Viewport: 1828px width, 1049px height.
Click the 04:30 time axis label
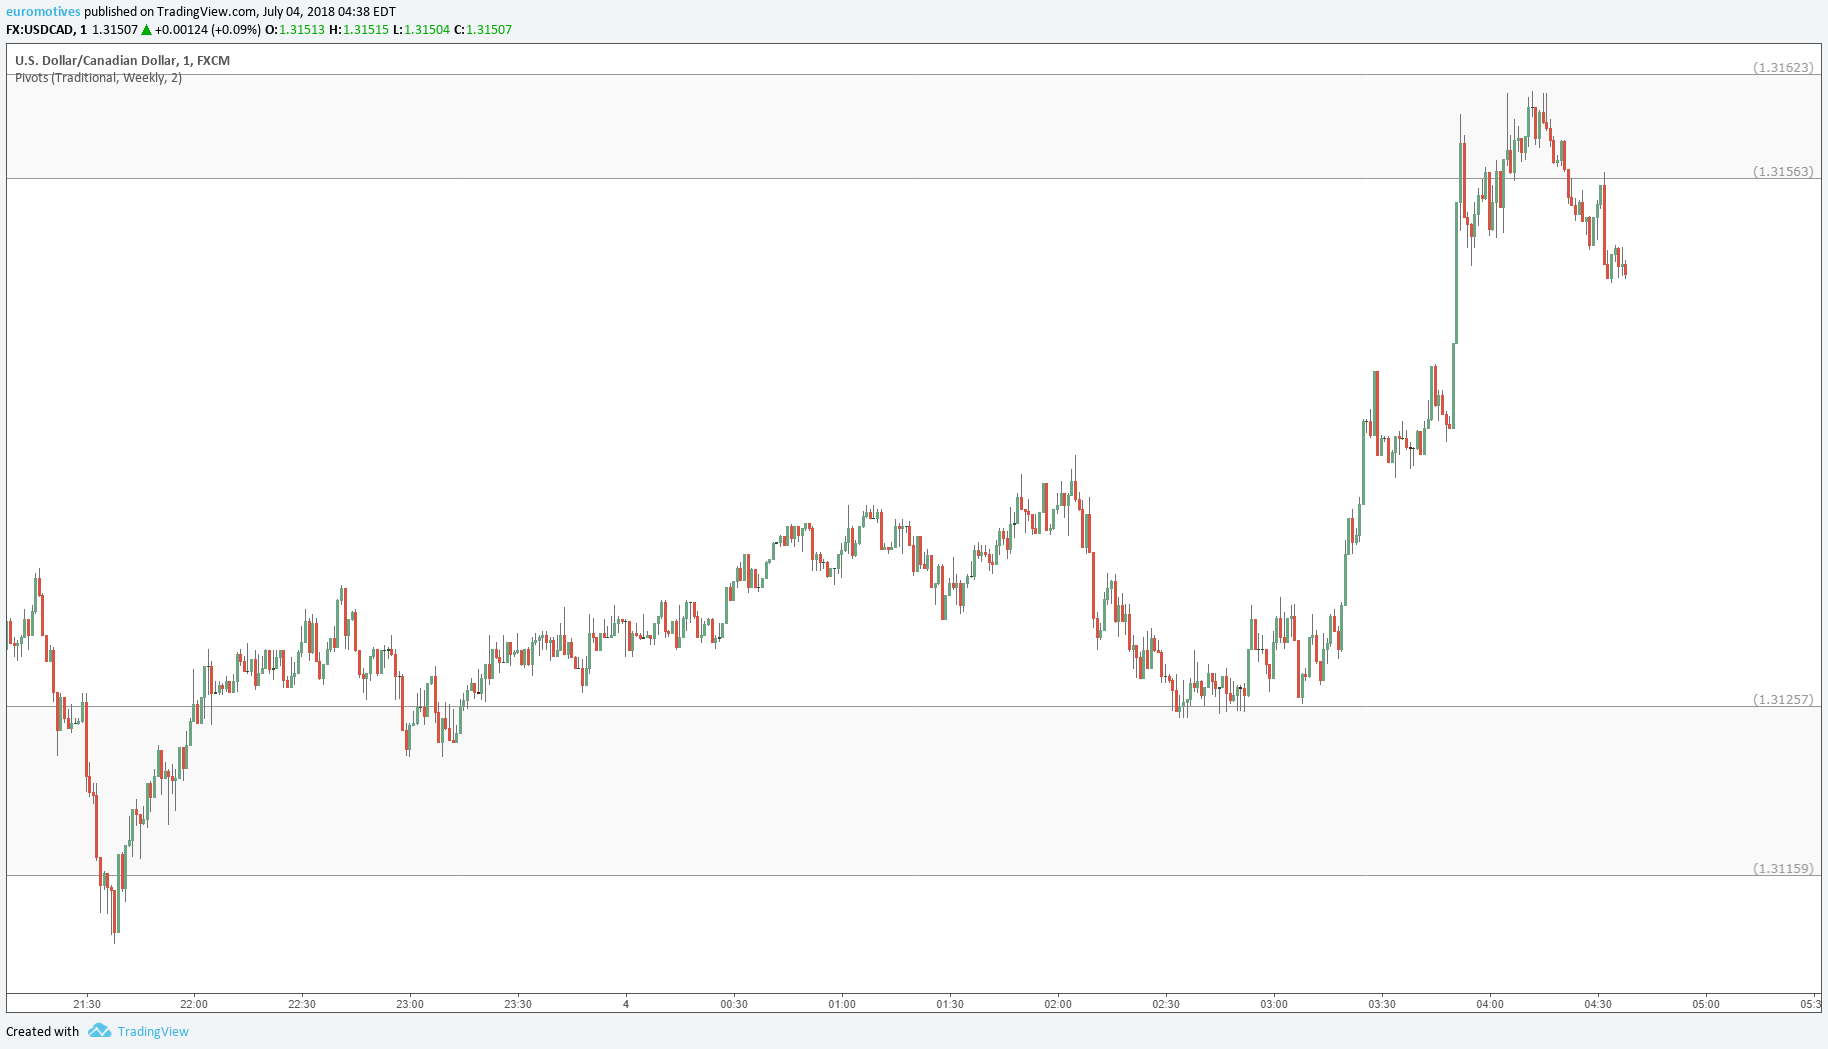[1598, 1004]
